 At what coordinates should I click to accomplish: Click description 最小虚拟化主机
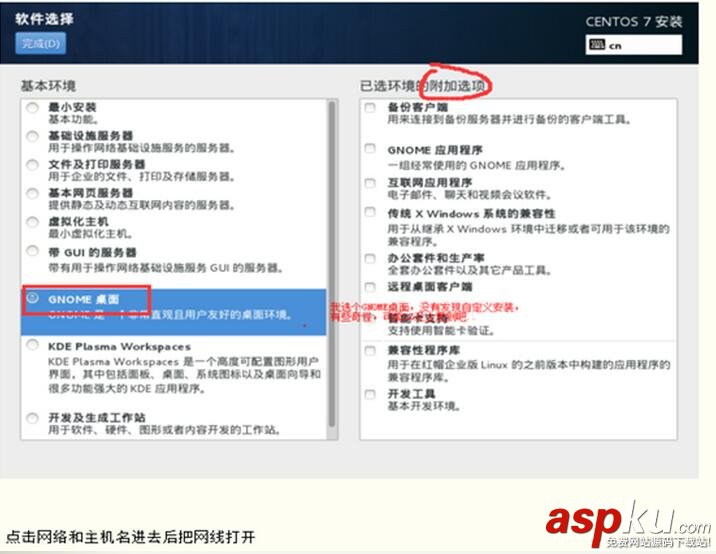[90, 234]
